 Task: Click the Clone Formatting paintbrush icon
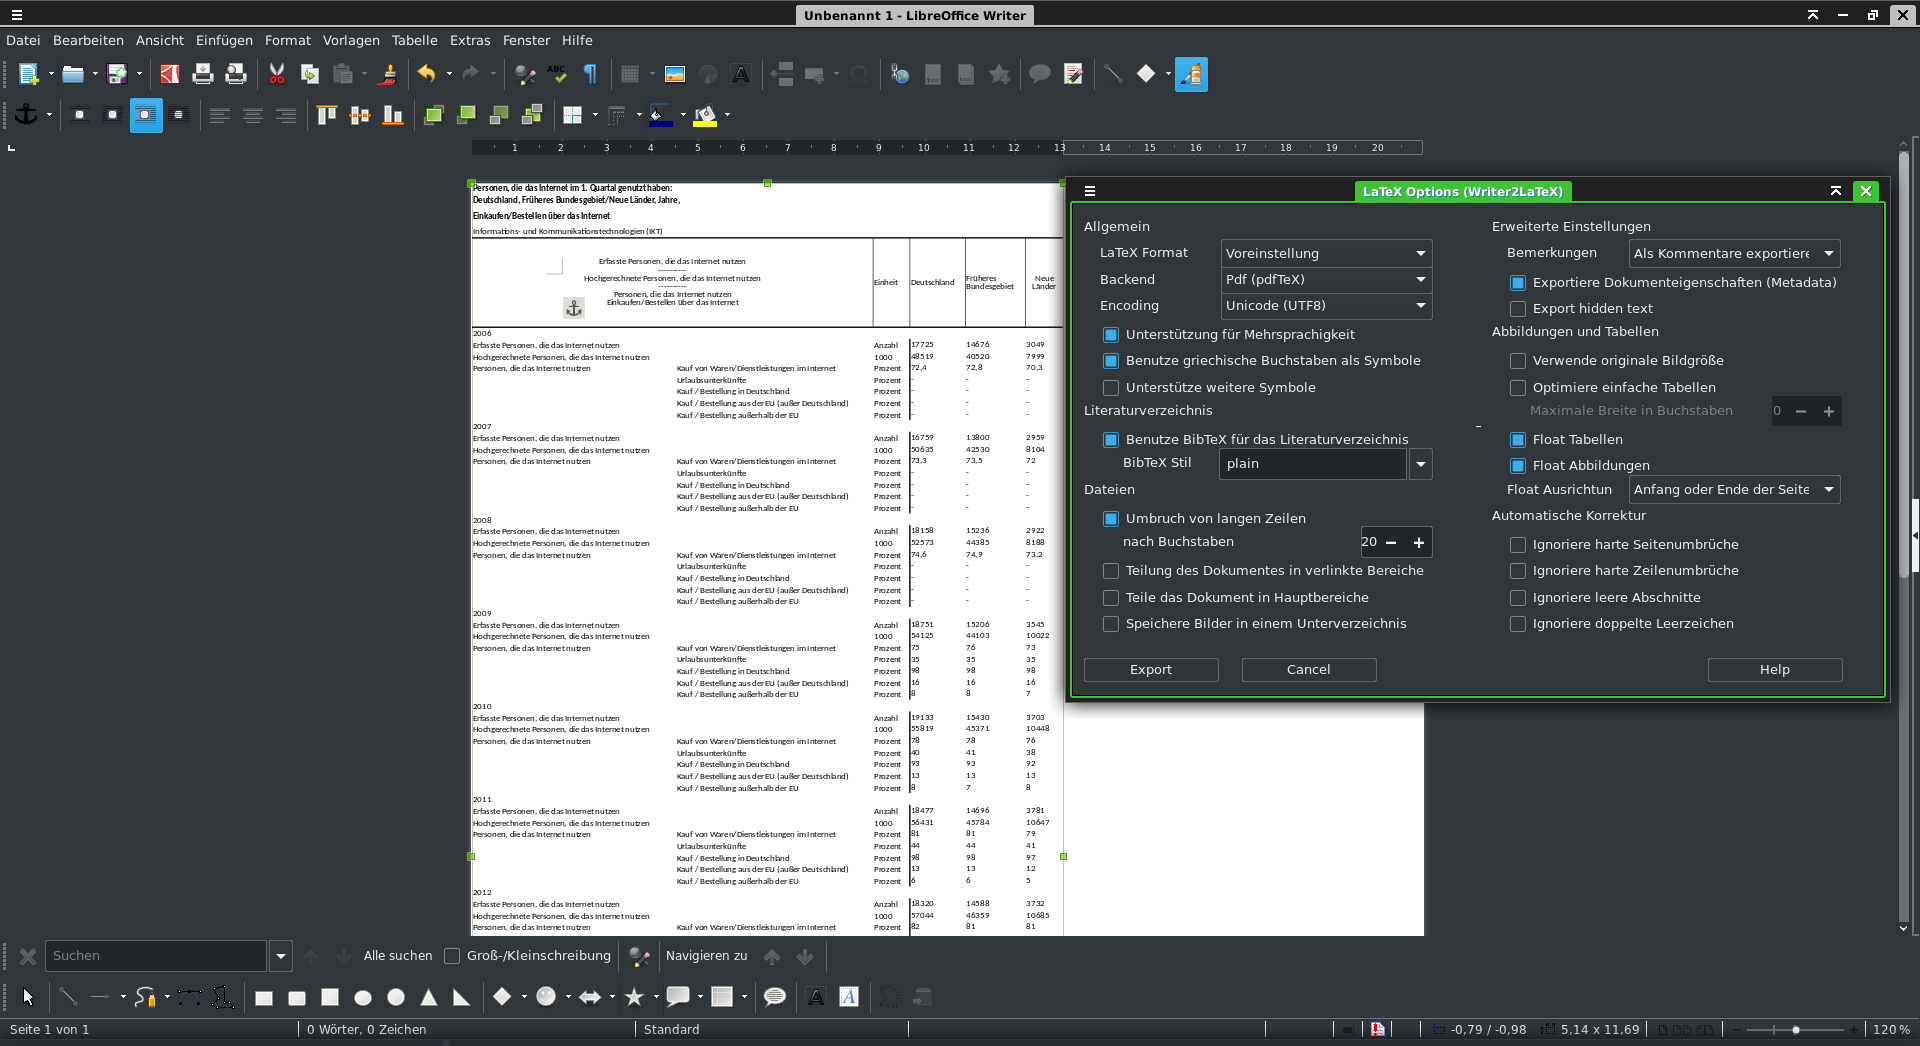(x=389, y=74)
